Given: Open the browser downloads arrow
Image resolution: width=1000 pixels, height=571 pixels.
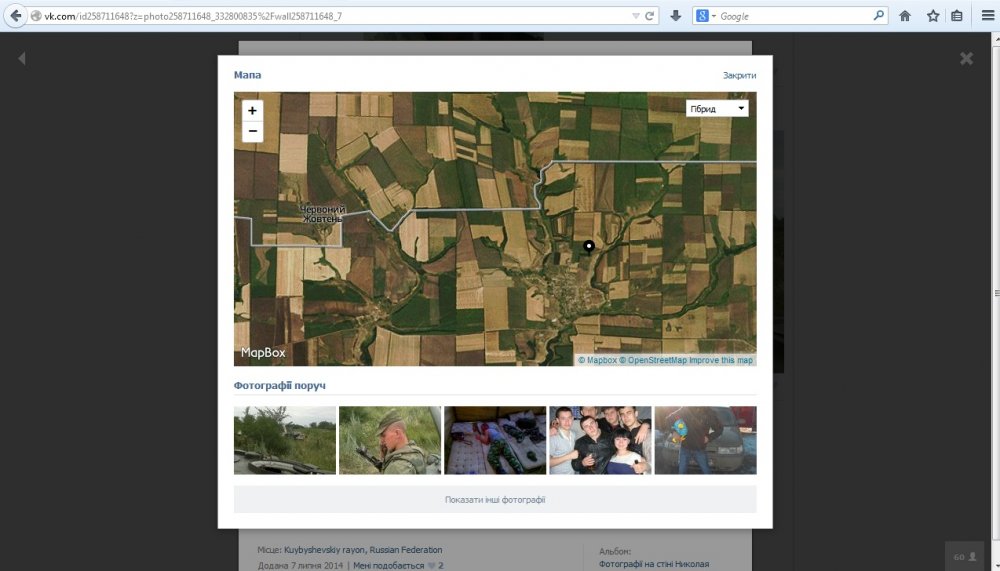Looking at the screenshot, I should 676,16.
